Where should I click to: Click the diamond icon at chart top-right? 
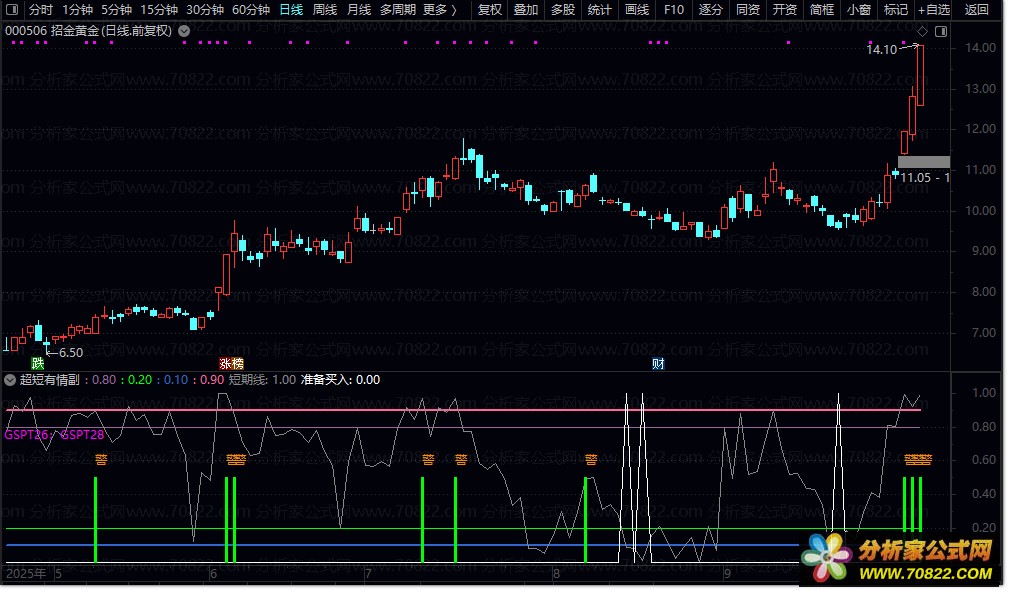(922, 32)
